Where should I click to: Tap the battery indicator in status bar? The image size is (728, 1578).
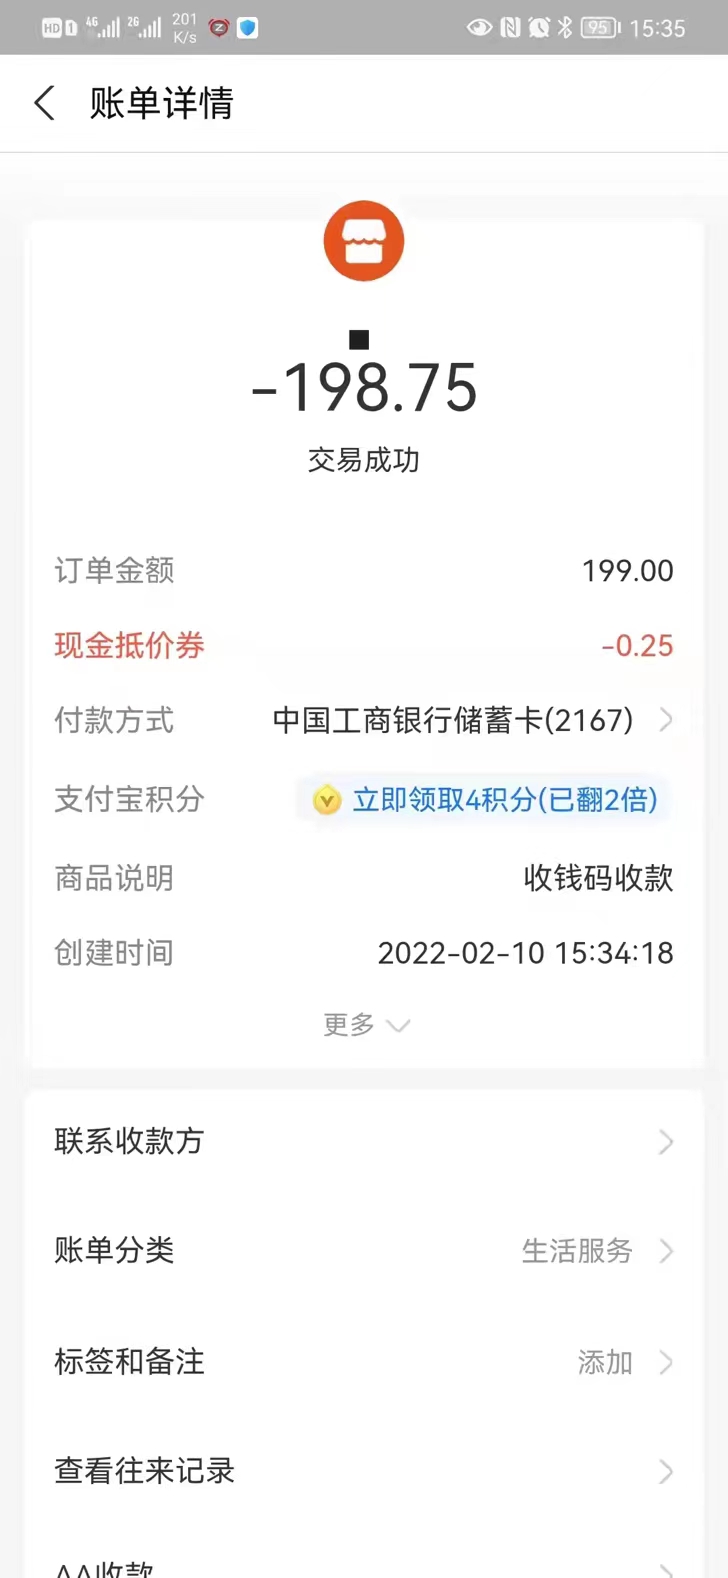tap(600, 28)
